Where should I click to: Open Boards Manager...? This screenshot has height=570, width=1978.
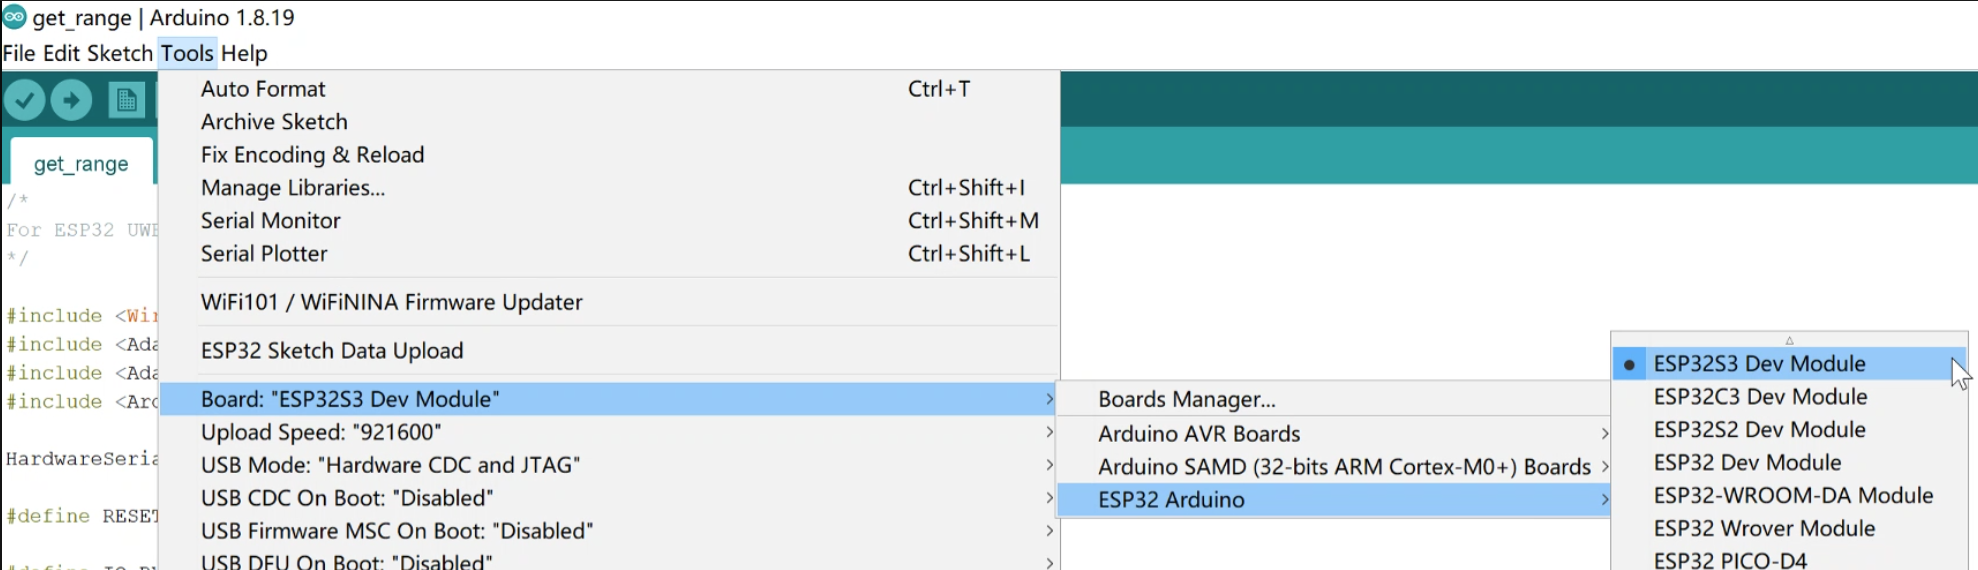1334,400
